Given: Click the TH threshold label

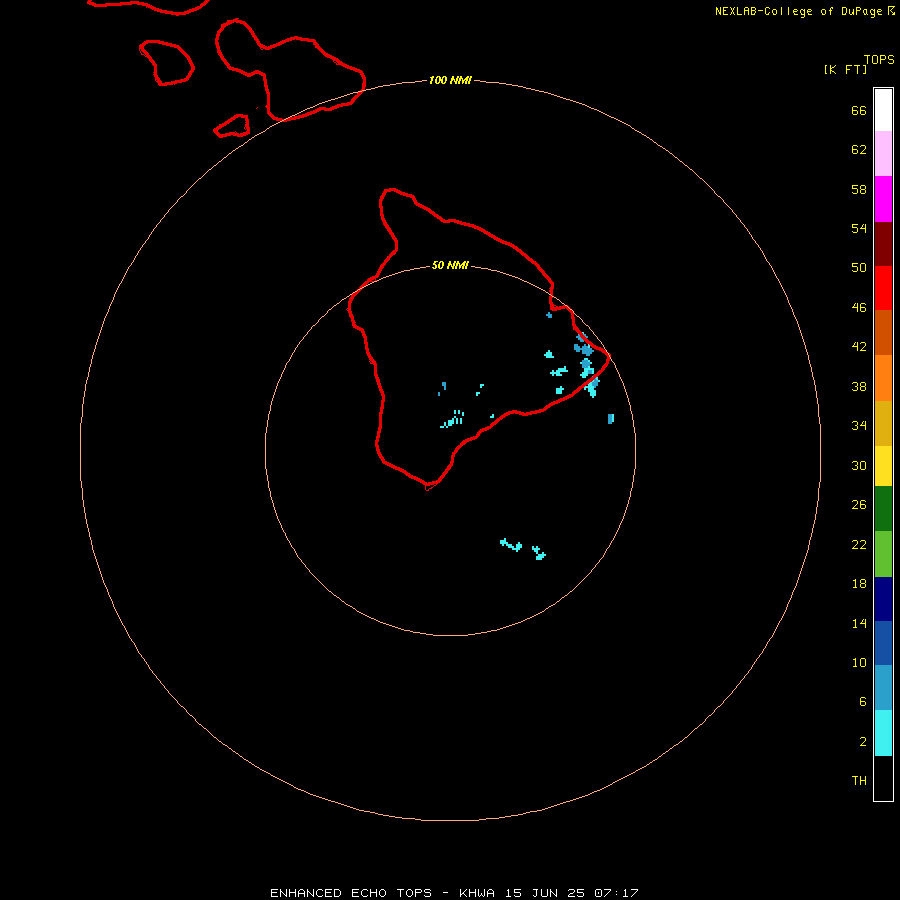Looking at the screenshot, I should pyautogui.click(x=859, y=781).
